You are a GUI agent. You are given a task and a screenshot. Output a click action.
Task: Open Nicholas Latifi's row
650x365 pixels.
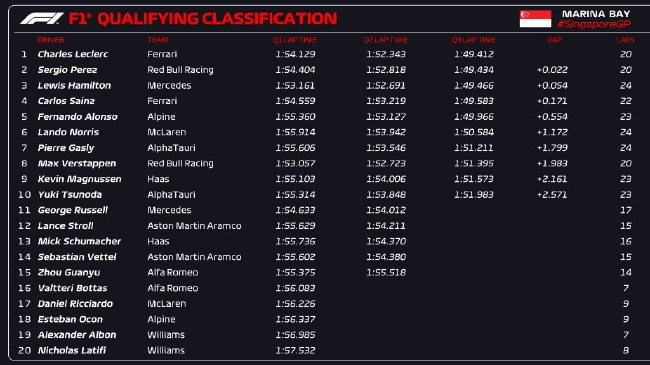point(325,350)
